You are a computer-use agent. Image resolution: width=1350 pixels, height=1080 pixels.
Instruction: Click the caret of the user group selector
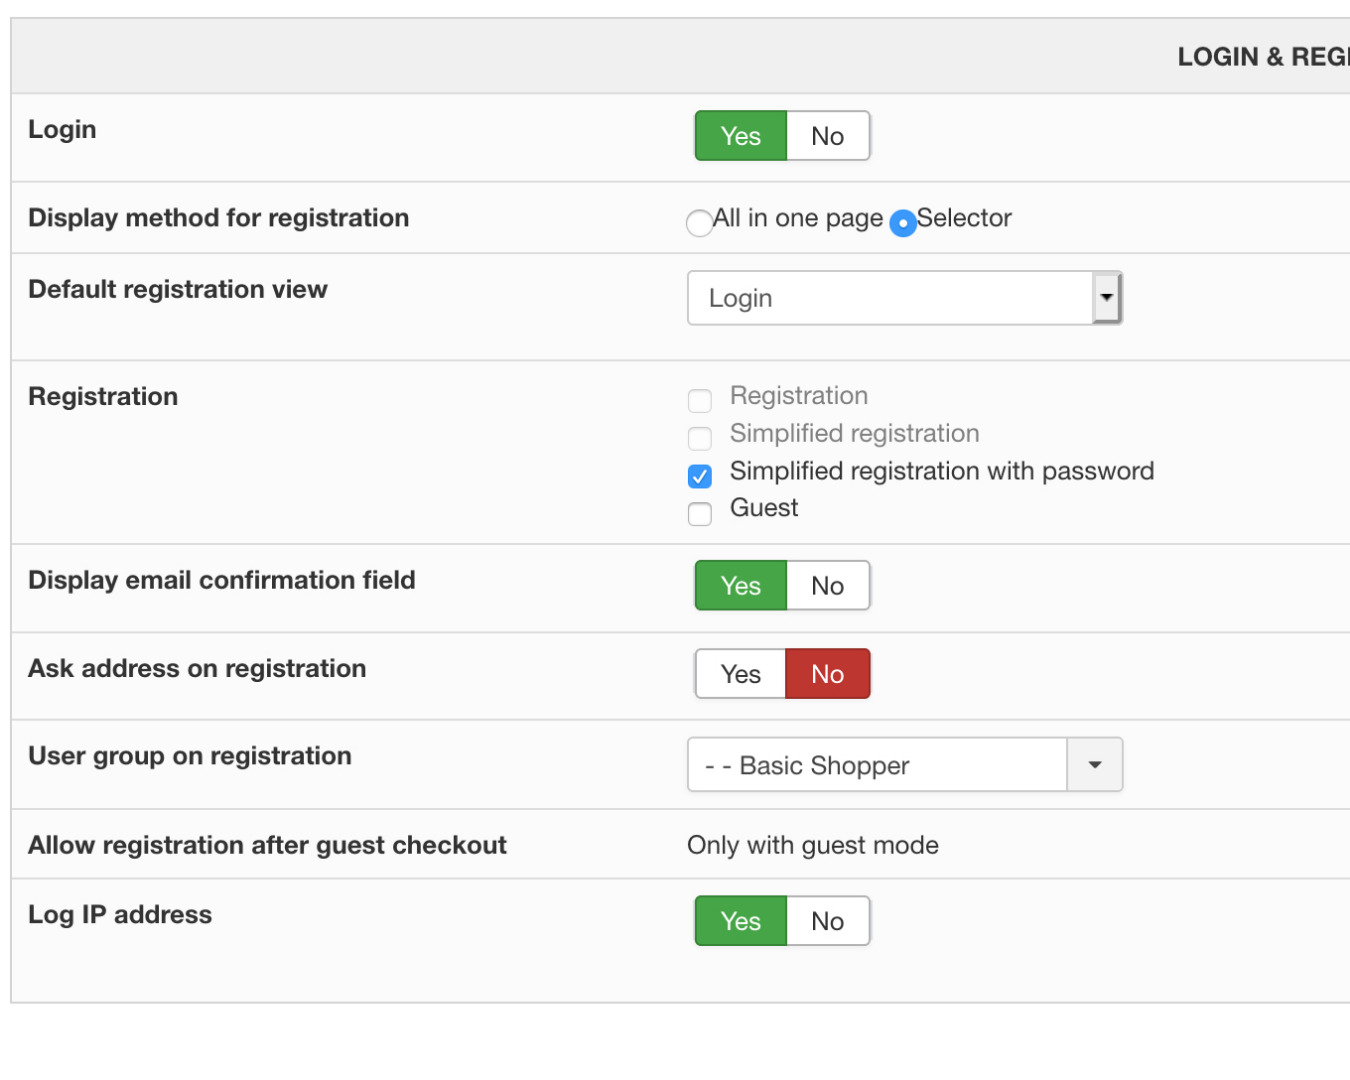(1095, 765)
